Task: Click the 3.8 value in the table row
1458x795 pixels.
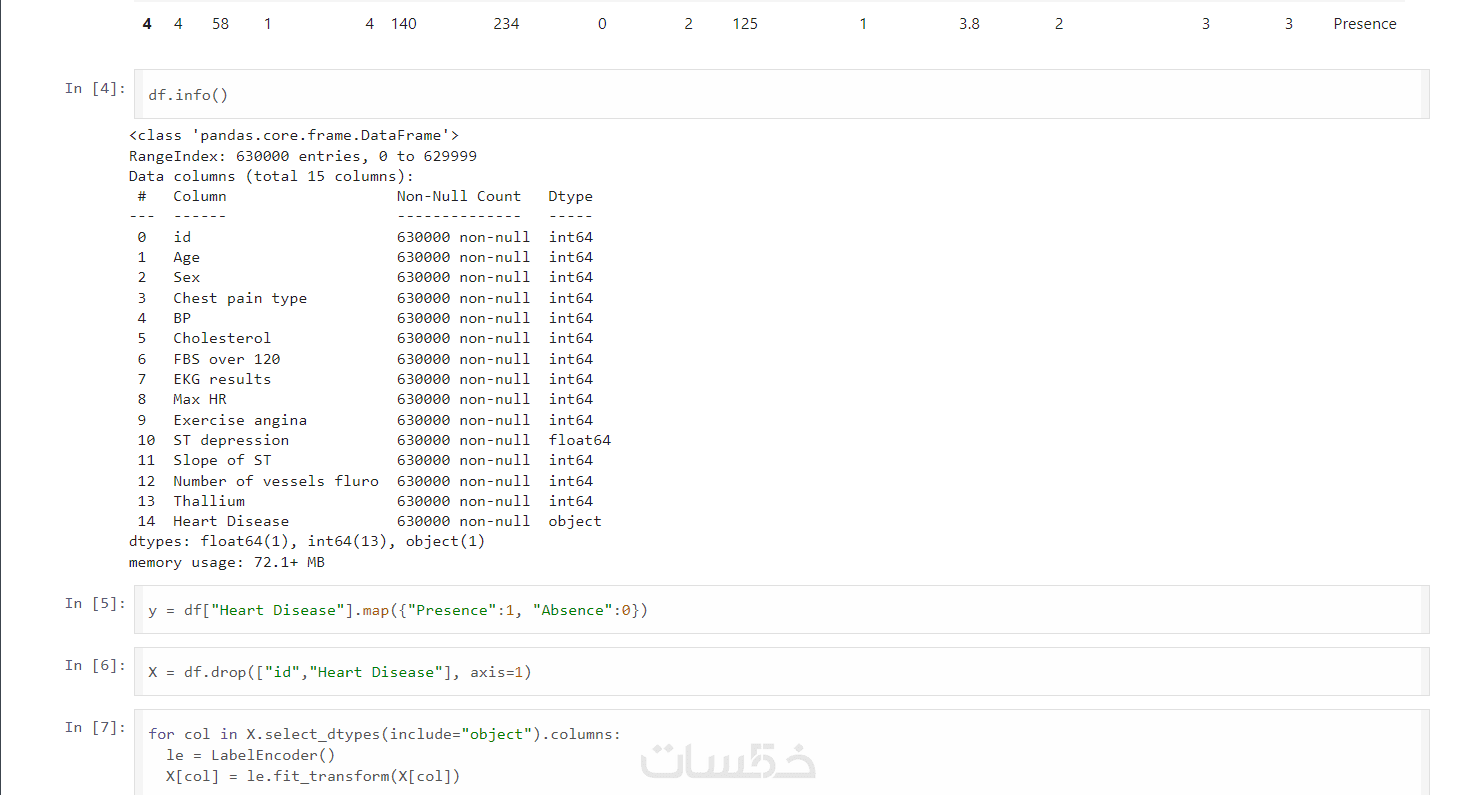Action: (969, 24)
